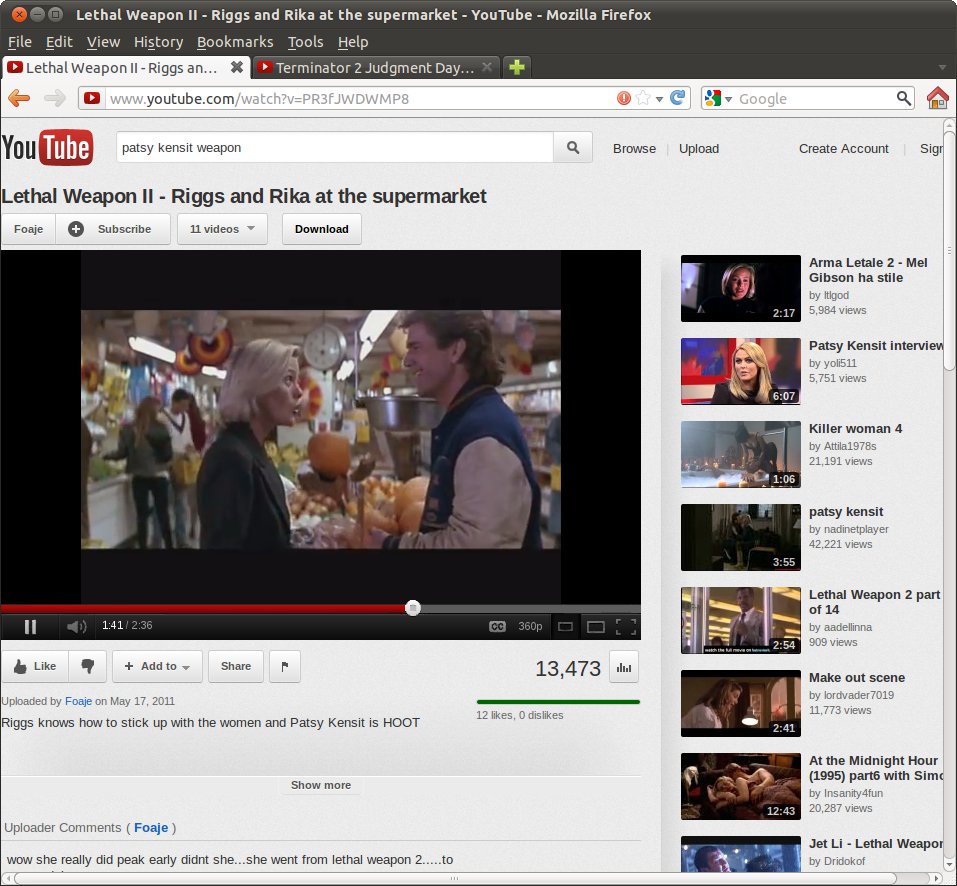The width and height of the screenshot is (957, 886).
Task: Show video statistics bar-chart icon
Action: click(624, 668)
